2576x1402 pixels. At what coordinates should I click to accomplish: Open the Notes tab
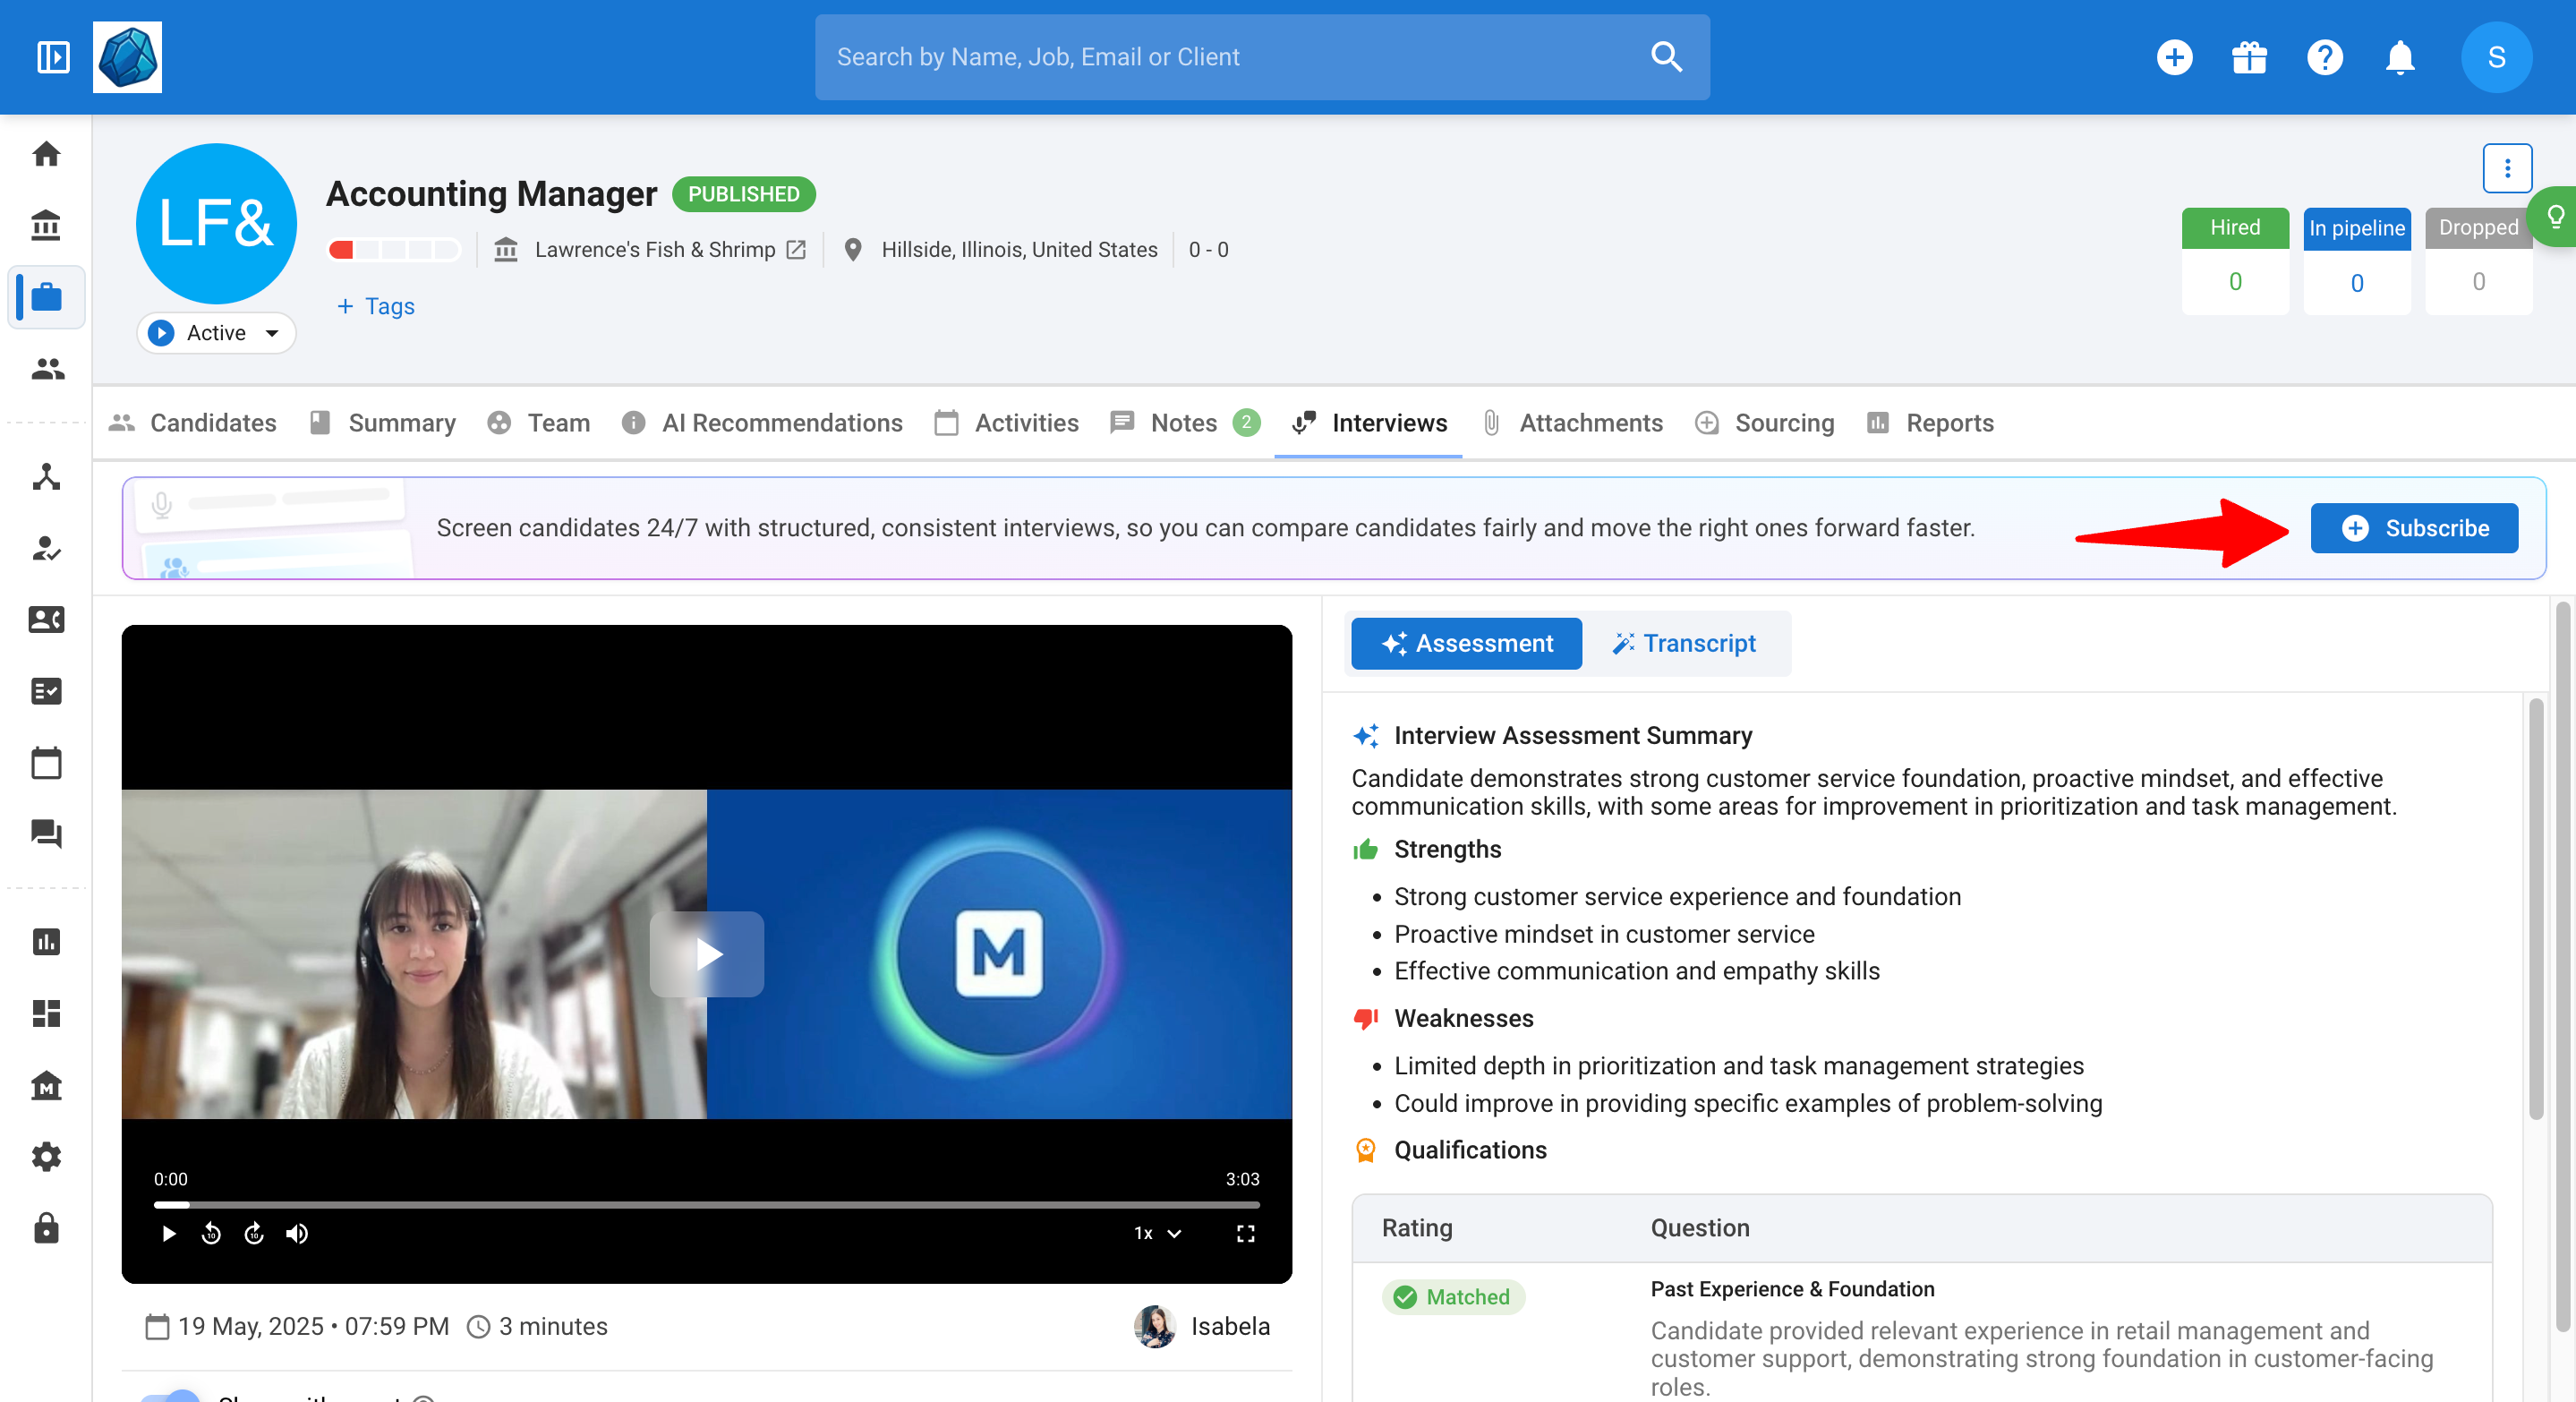1184,423
